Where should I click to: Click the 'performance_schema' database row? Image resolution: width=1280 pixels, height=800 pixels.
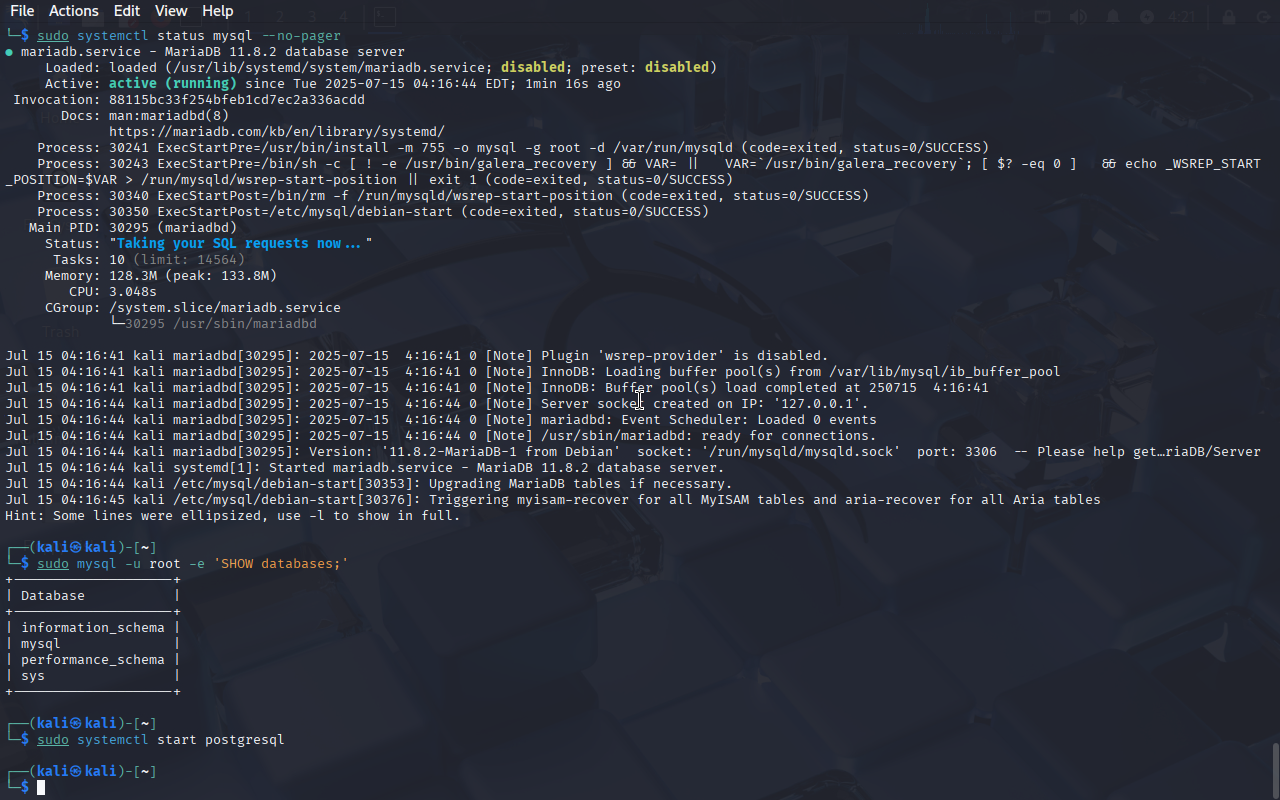tap(93, 660)
